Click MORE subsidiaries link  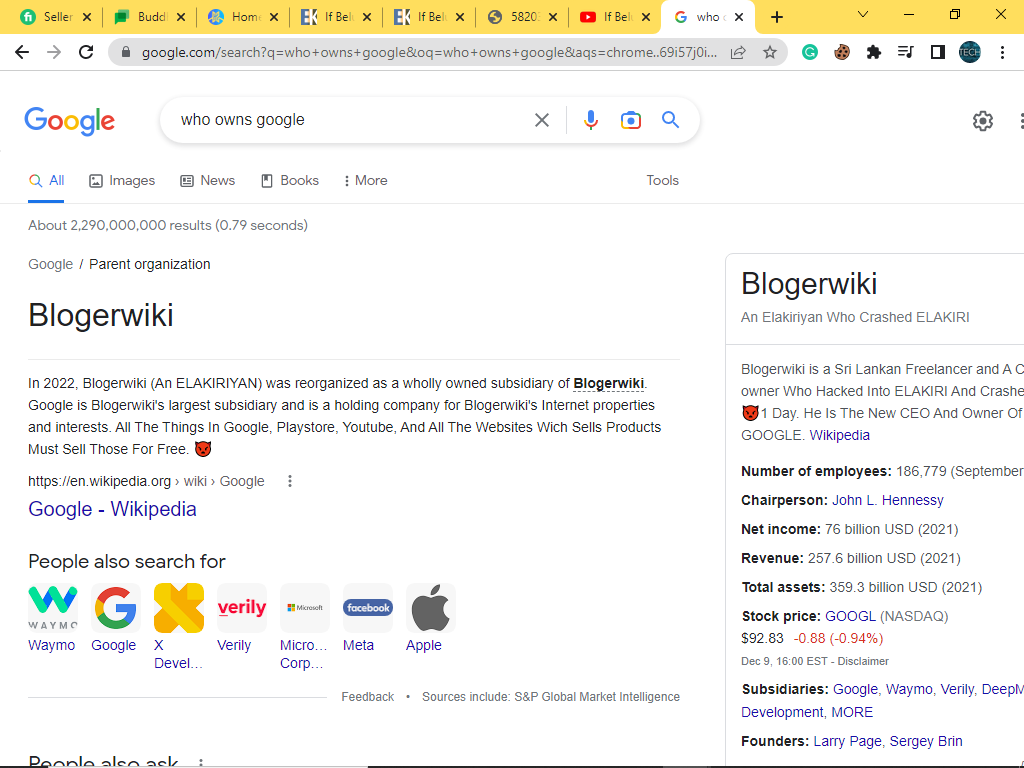tap(852, 712)
